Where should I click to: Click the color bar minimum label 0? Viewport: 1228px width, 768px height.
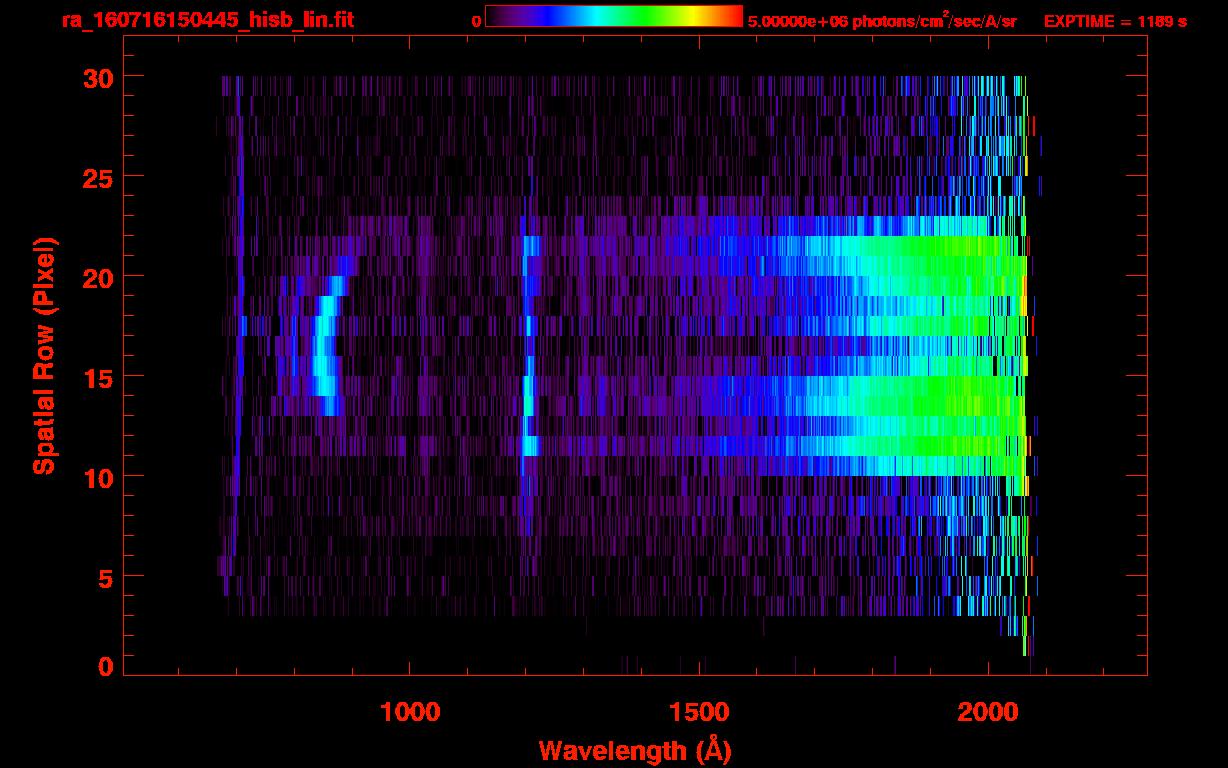point(477,21)
